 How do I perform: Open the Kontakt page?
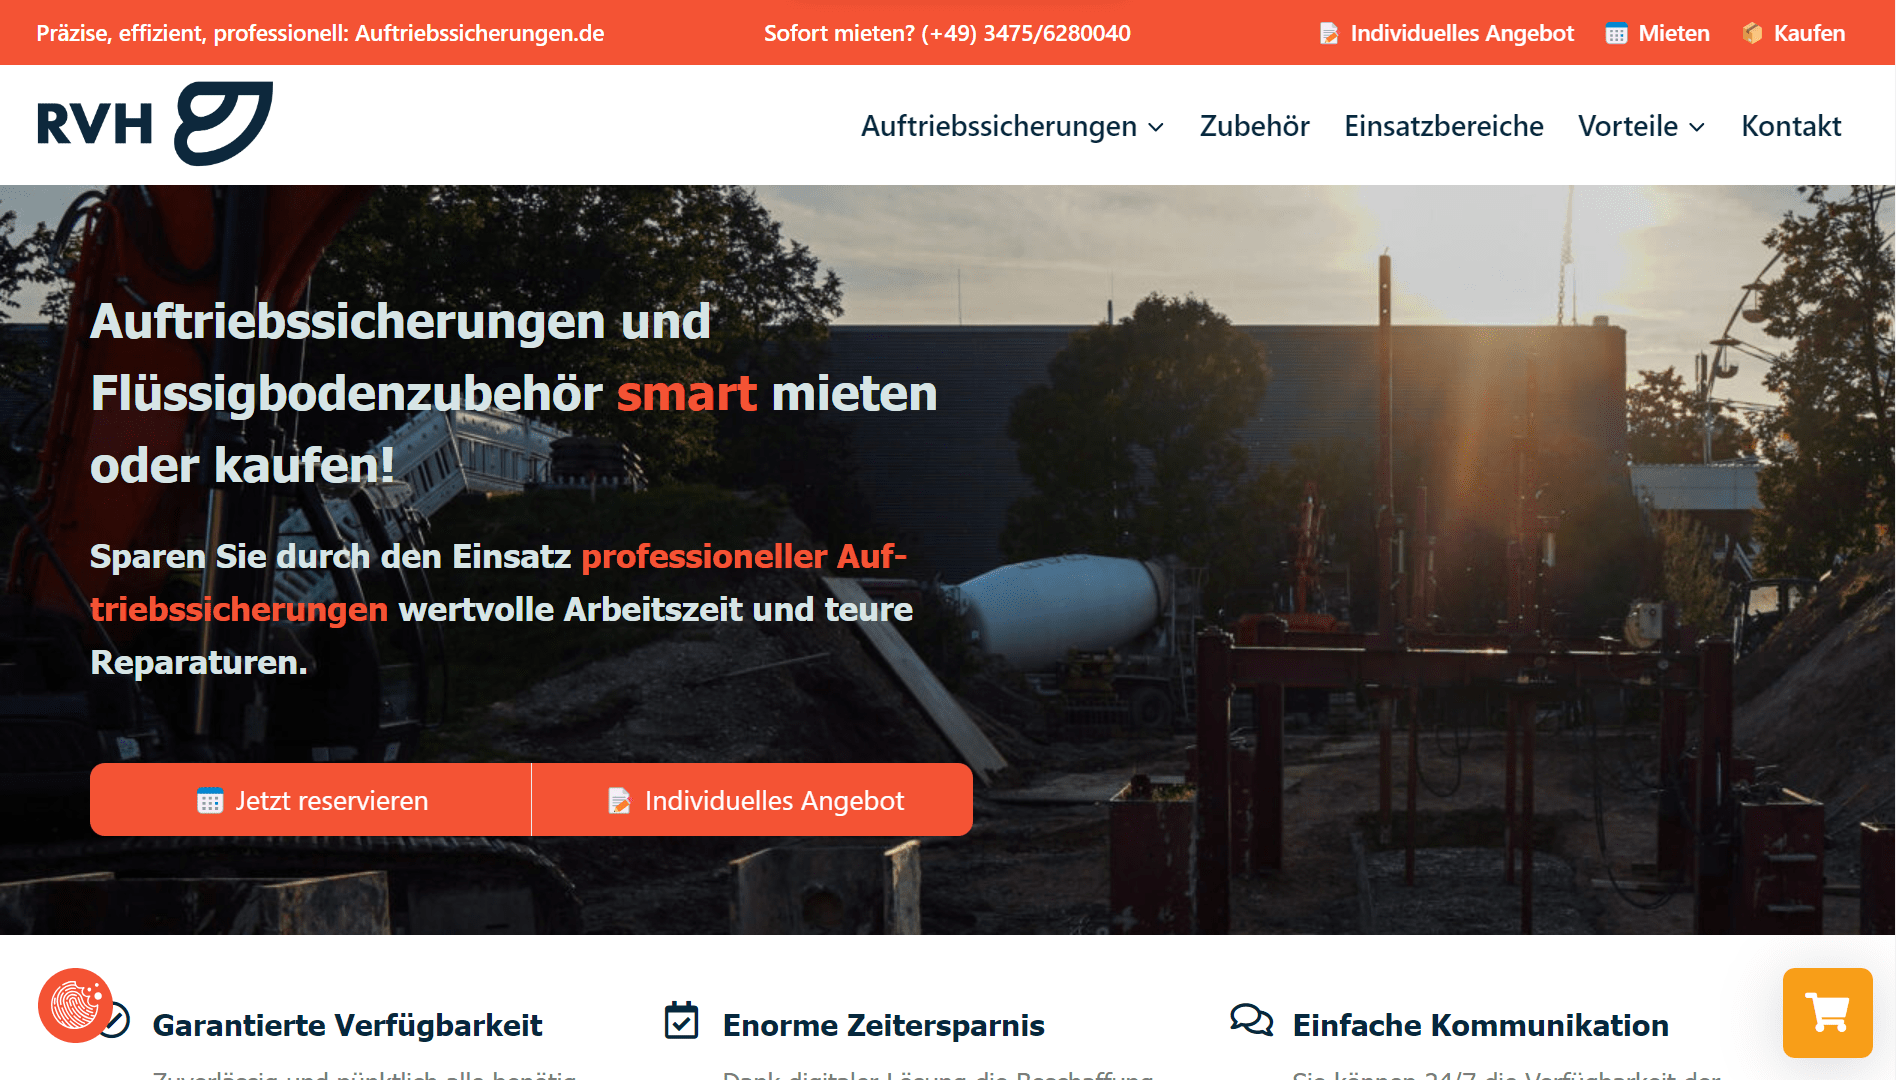click(x=1791, y=126)
